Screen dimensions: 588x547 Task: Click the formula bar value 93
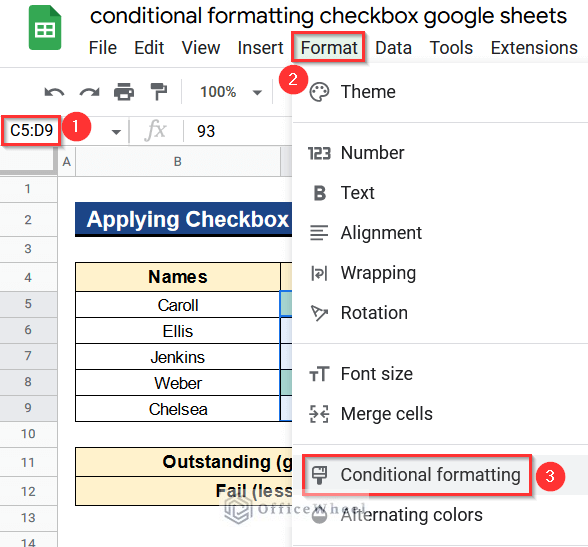[x=206, y=131]
